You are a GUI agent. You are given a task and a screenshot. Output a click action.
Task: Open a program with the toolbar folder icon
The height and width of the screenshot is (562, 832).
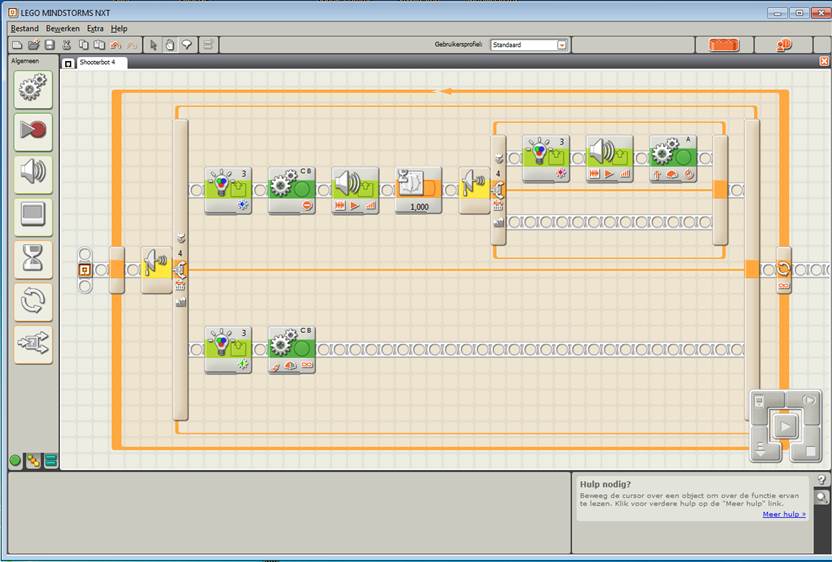[x=33, y=45]
